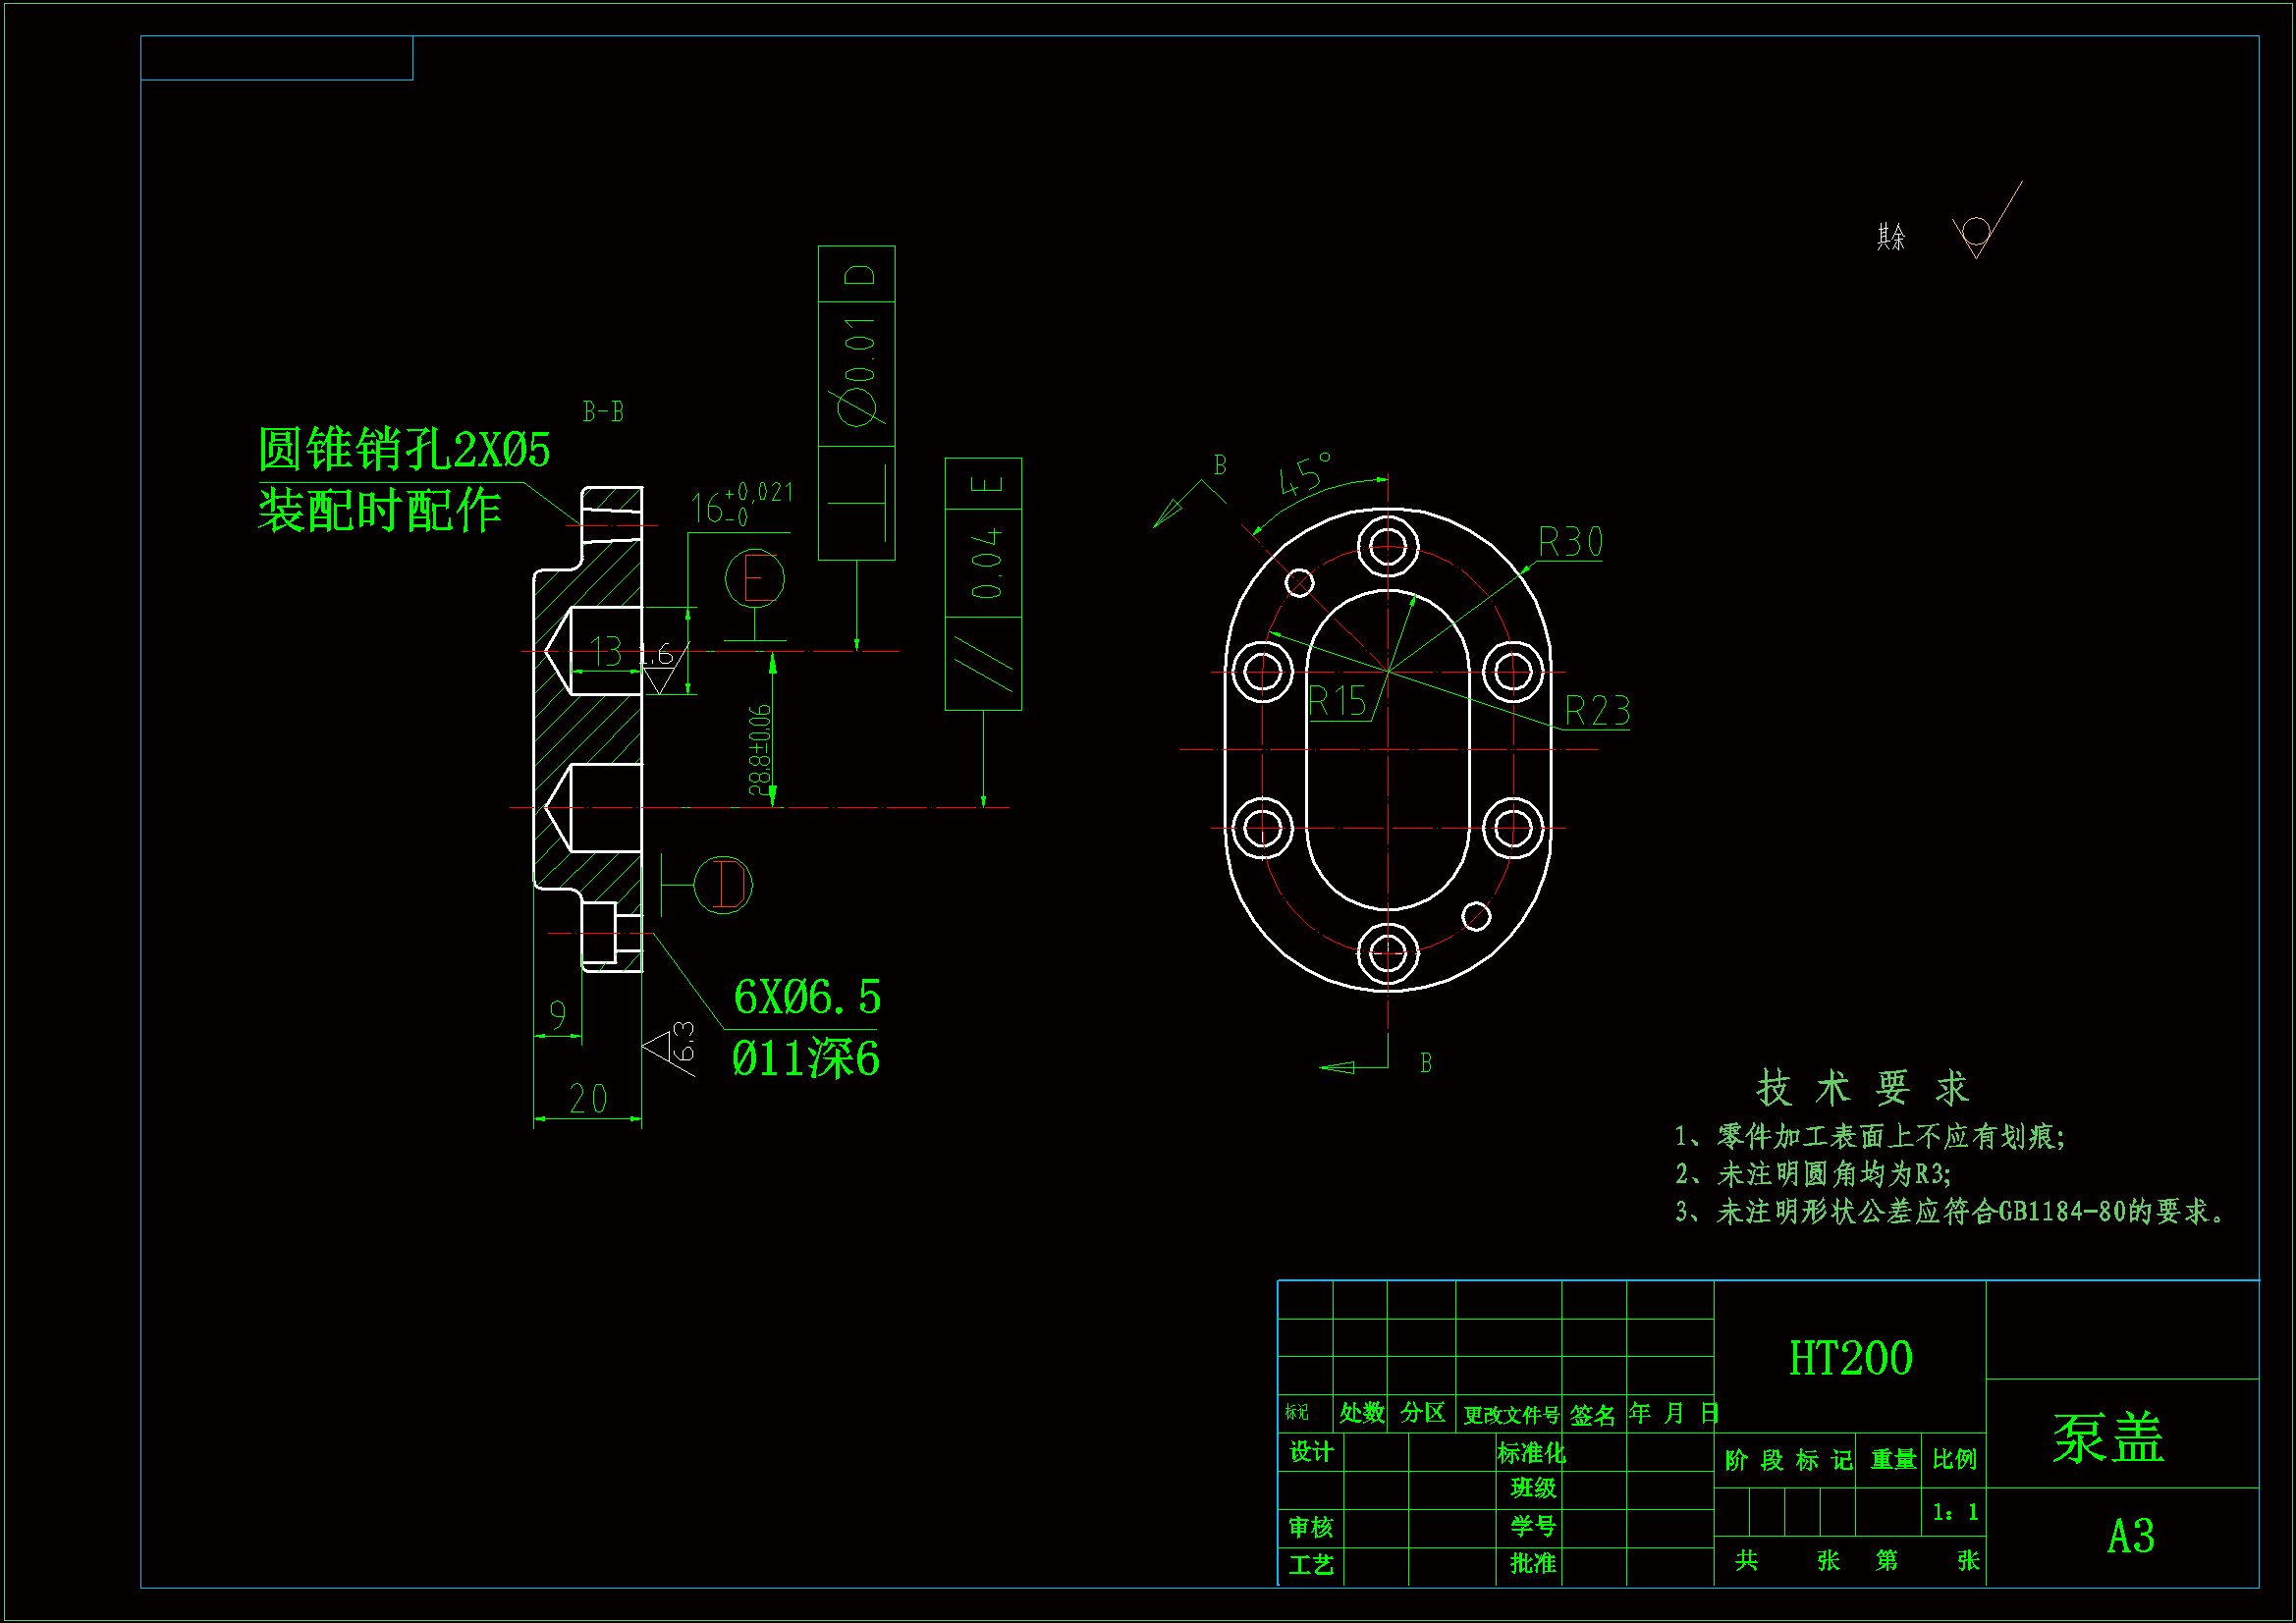Select the R30 radius dimension
The width and height of the screenshot is (2296, 1623).
coord(1570,543)
